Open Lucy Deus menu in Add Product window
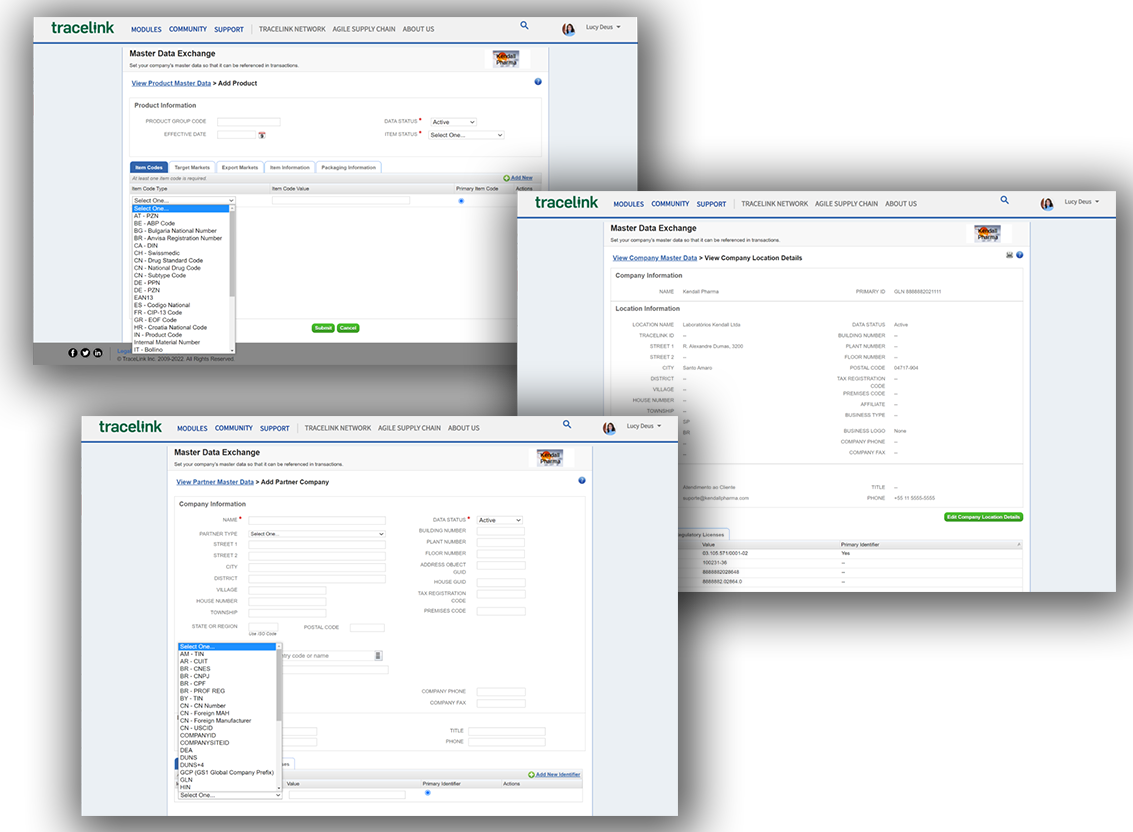The height and width of the screenshot is (832, 1133). [603, 27]
